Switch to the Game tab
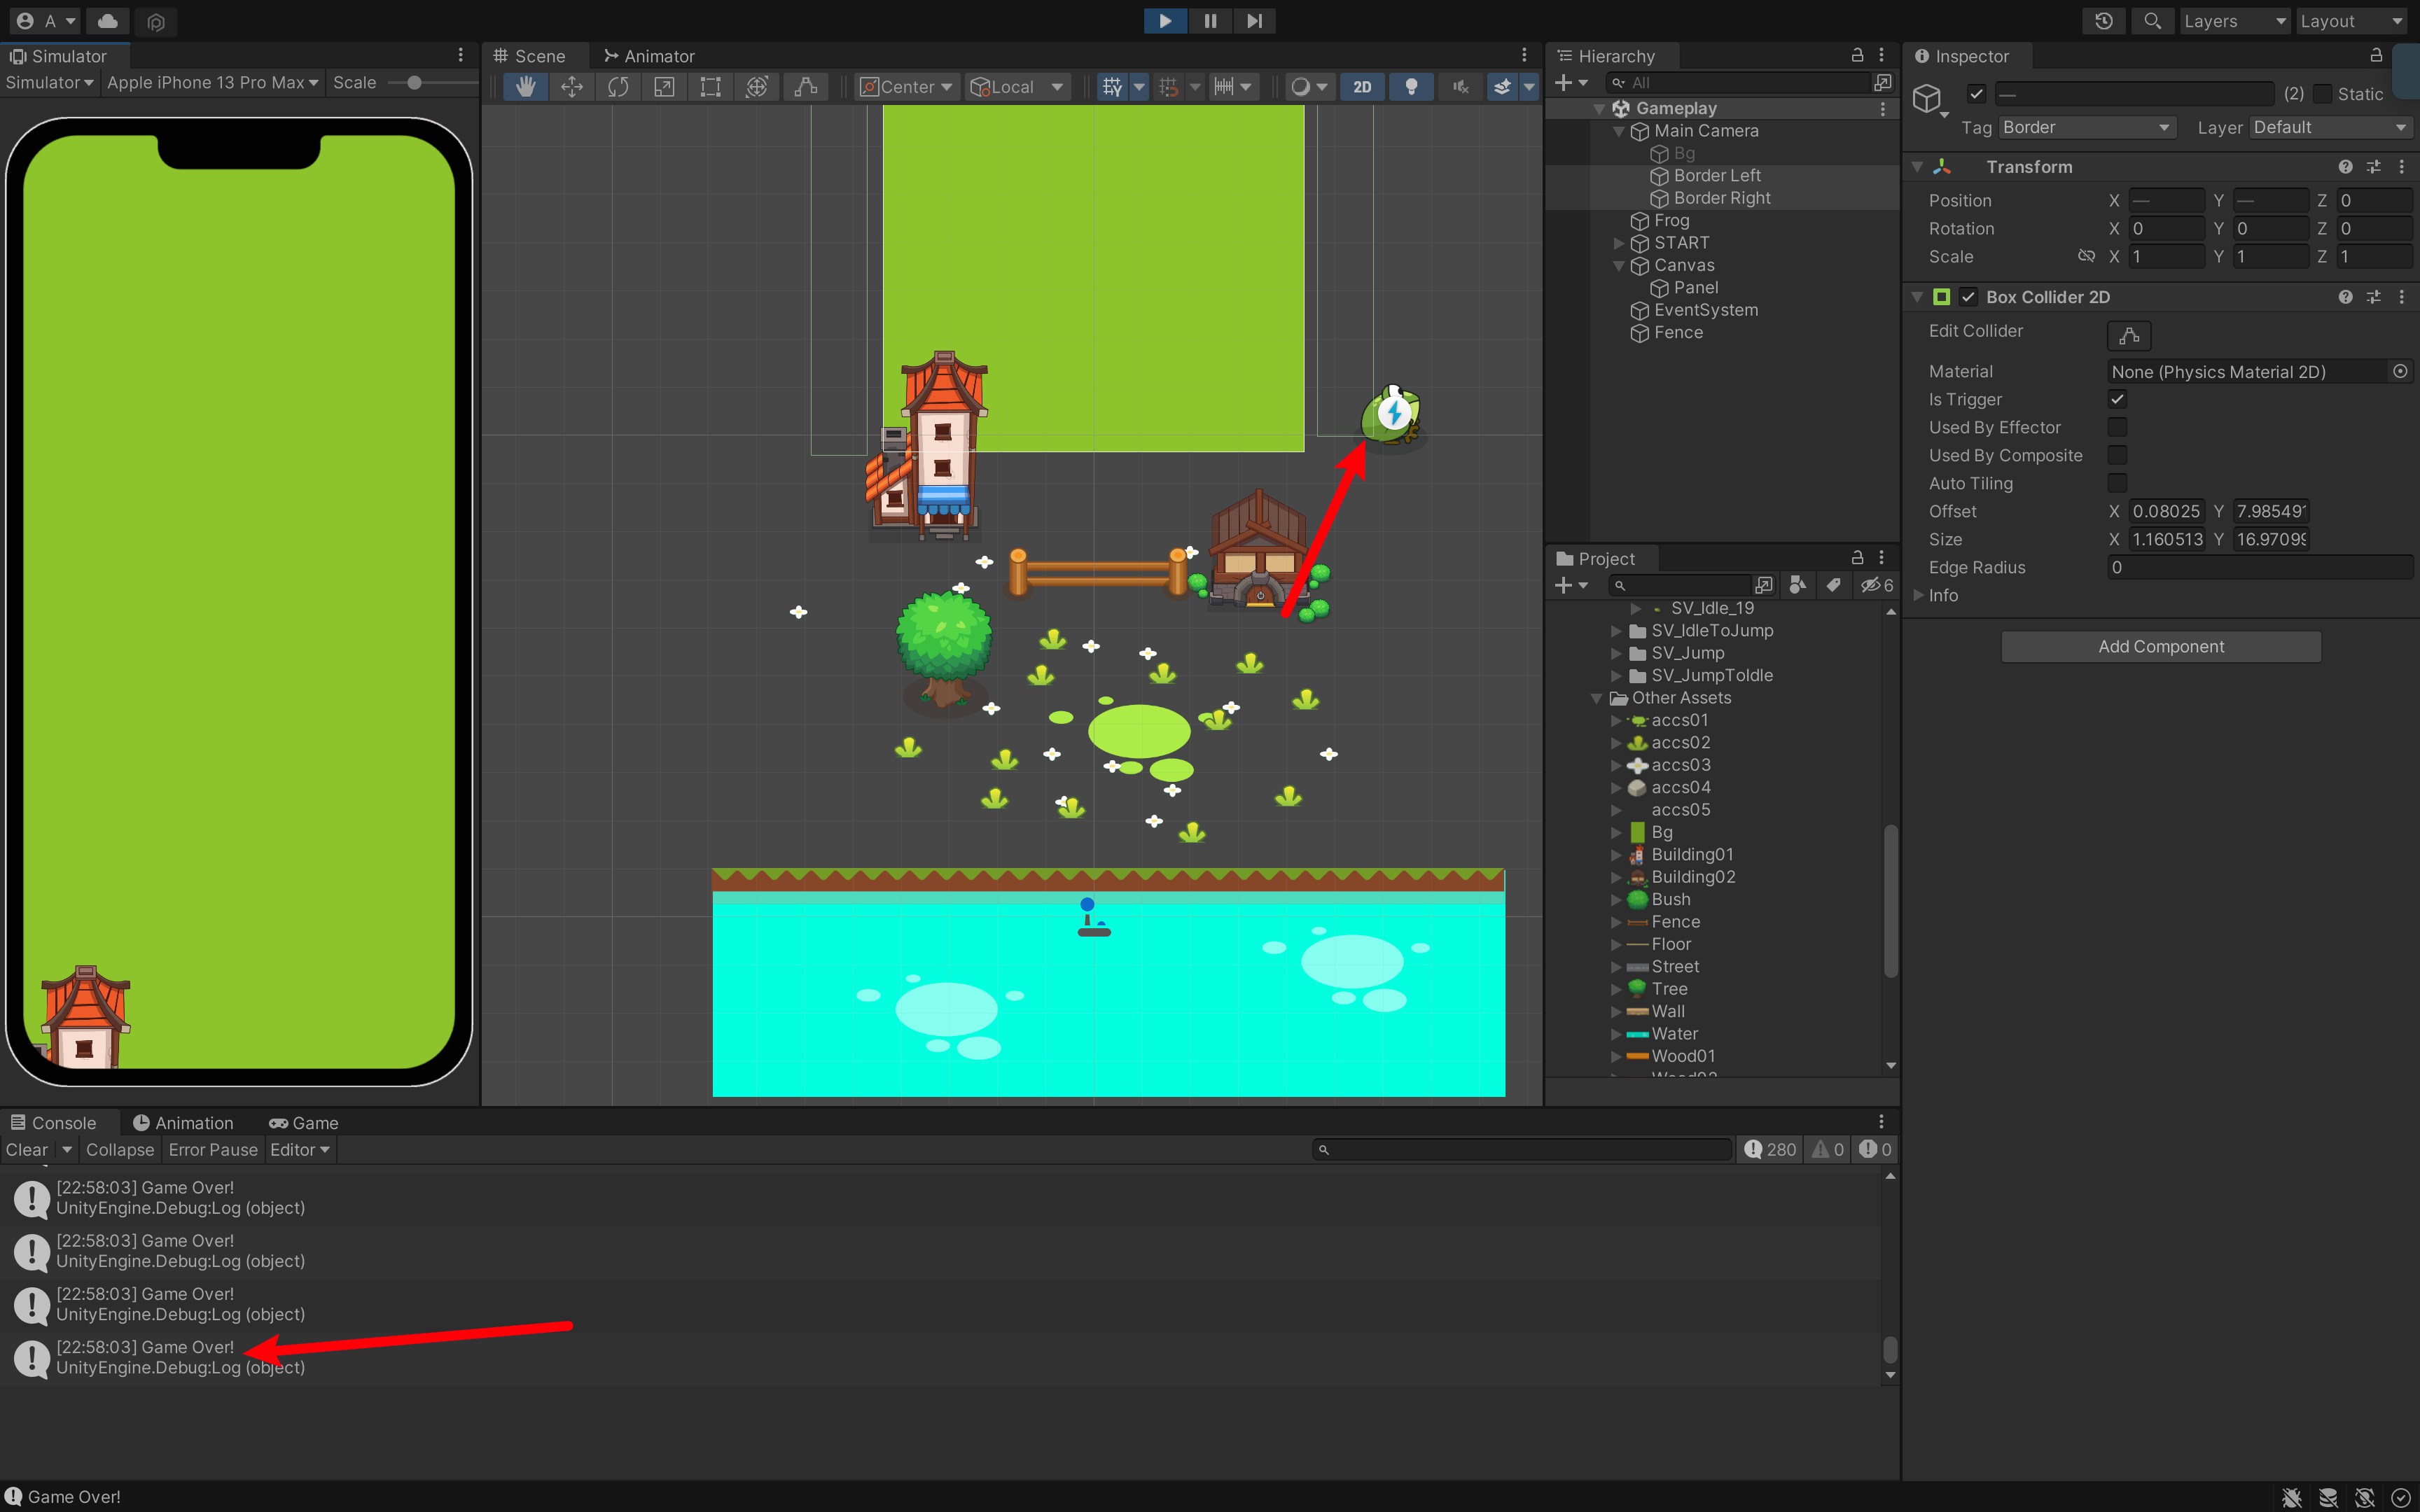Viewport: 2420px width, 1512px height. 304,1123
